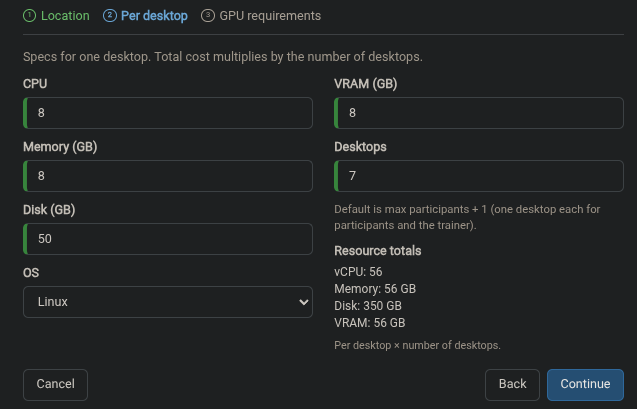Click the 'Default is max participants' hint
637x409 pixels.
tap(467, 217)
